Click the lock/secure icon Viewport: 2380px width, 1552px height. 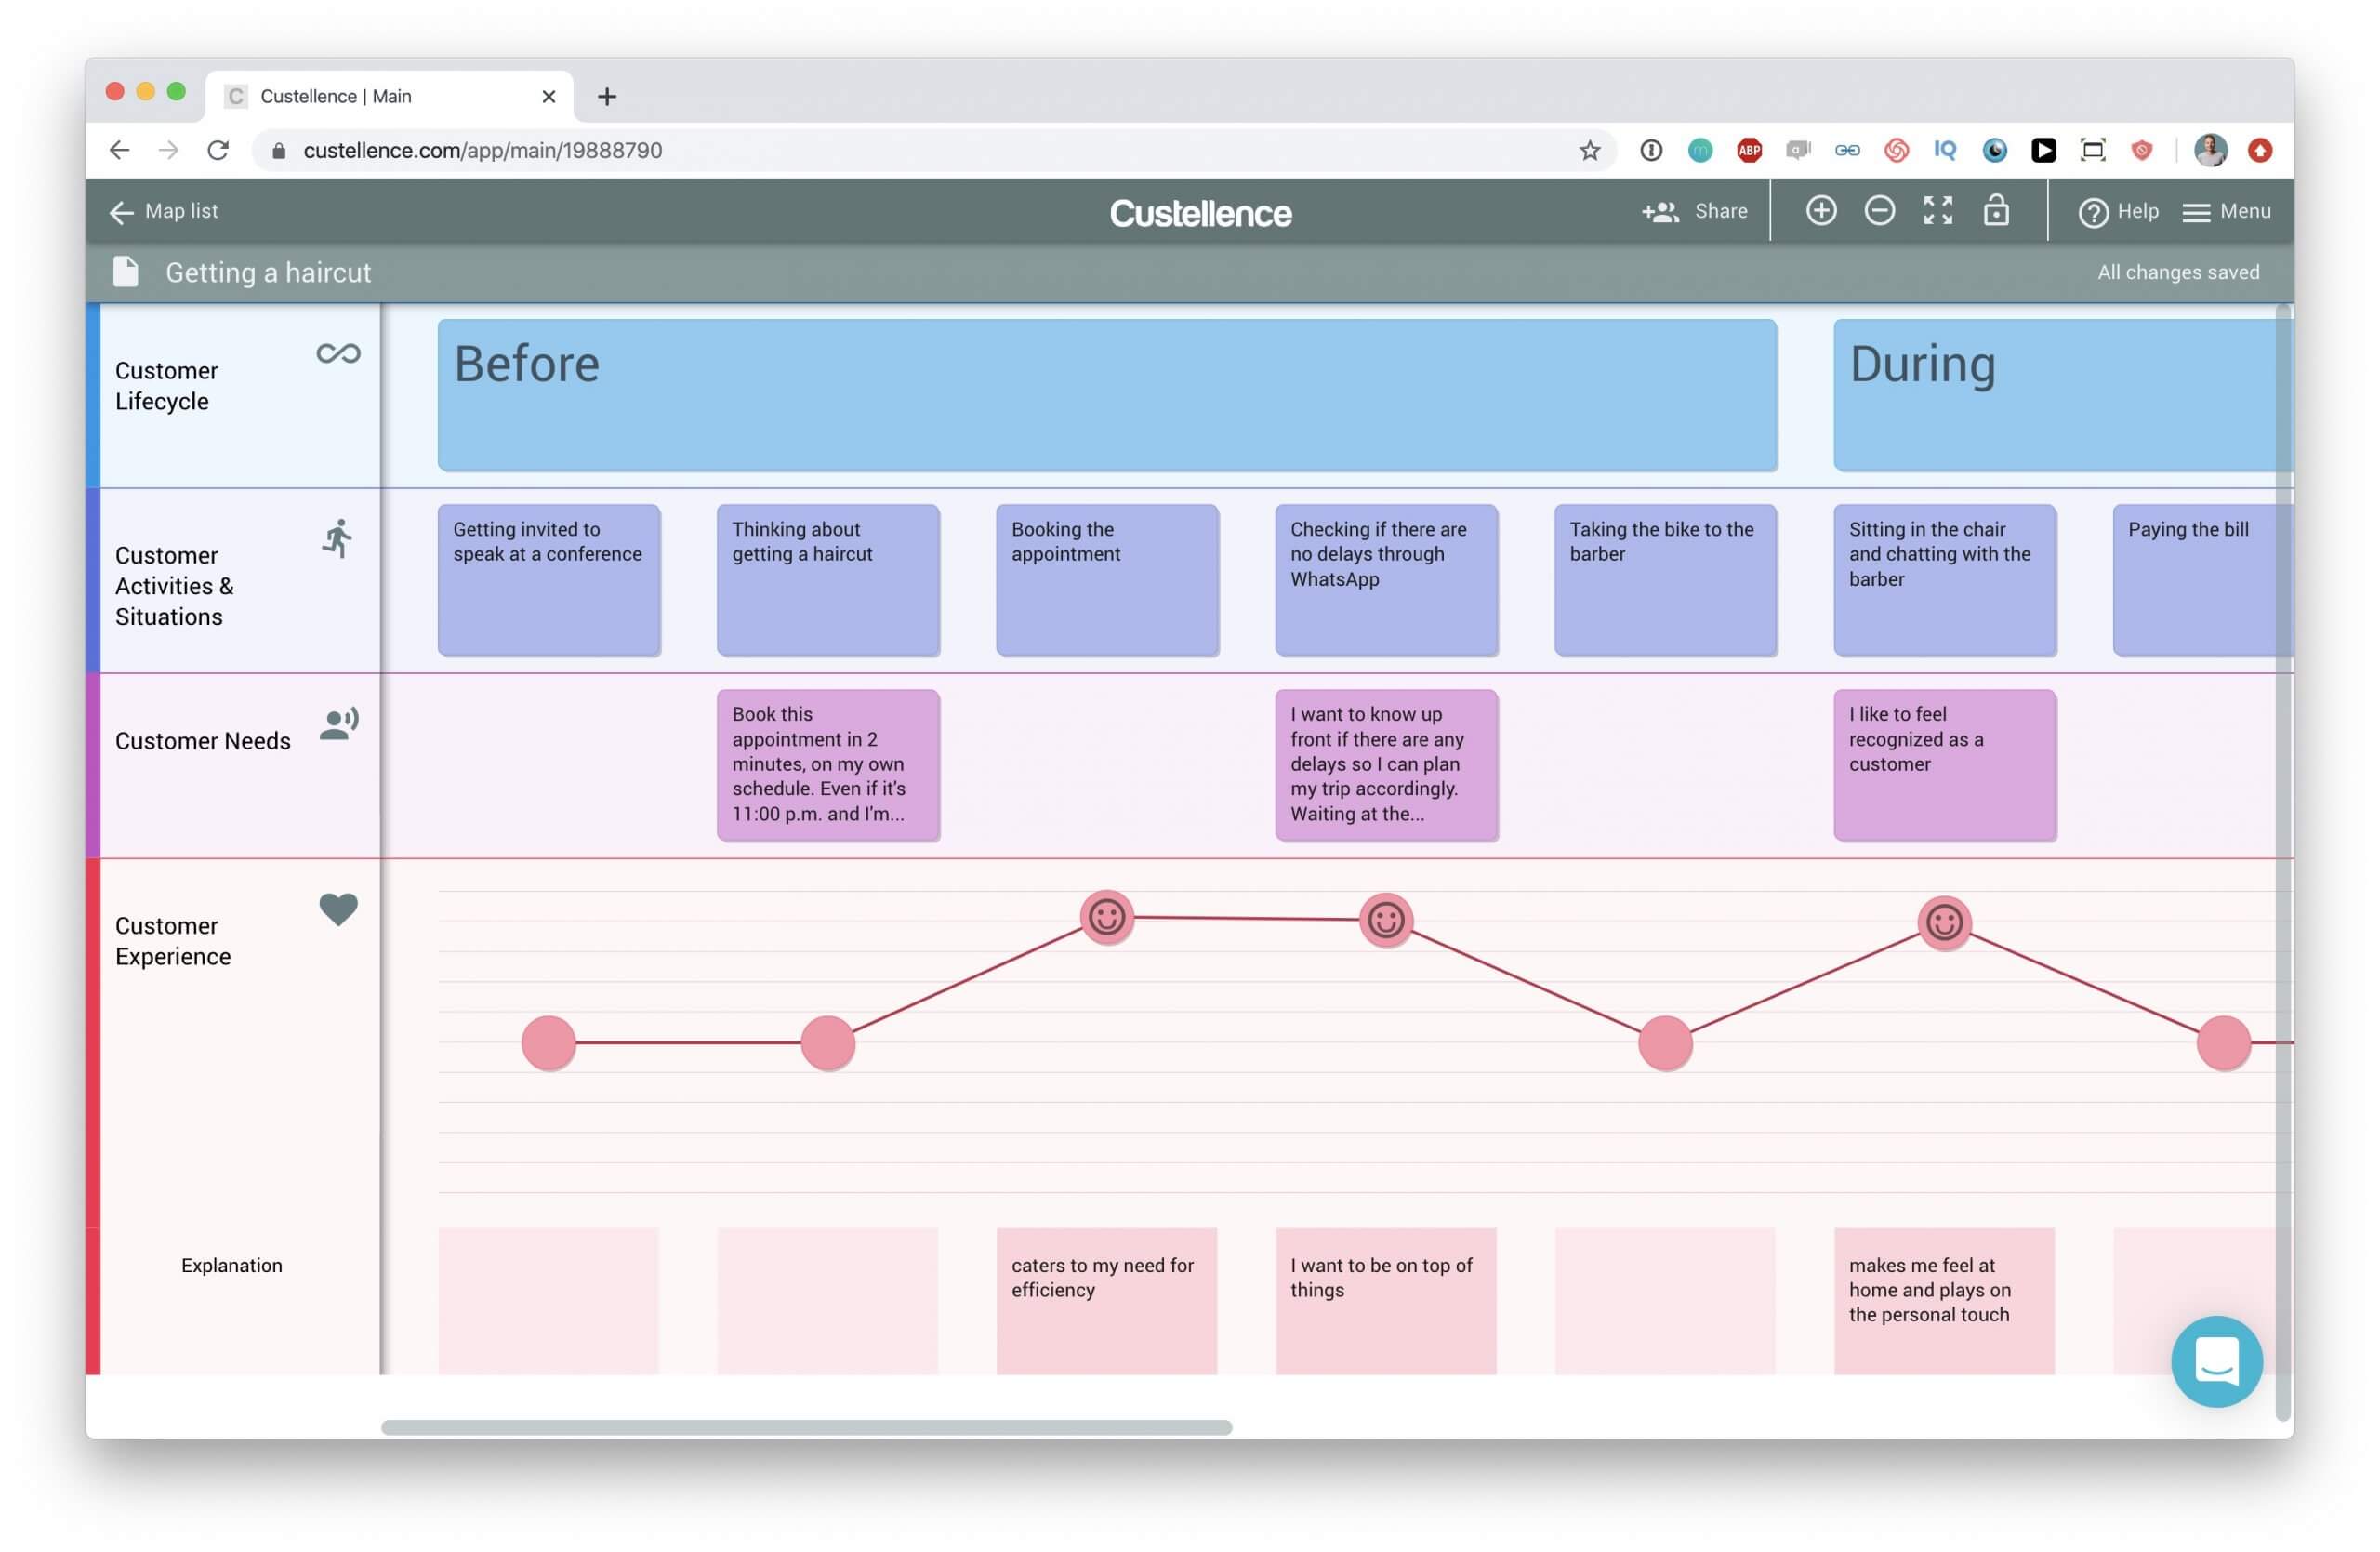[x=2000, y=210]
